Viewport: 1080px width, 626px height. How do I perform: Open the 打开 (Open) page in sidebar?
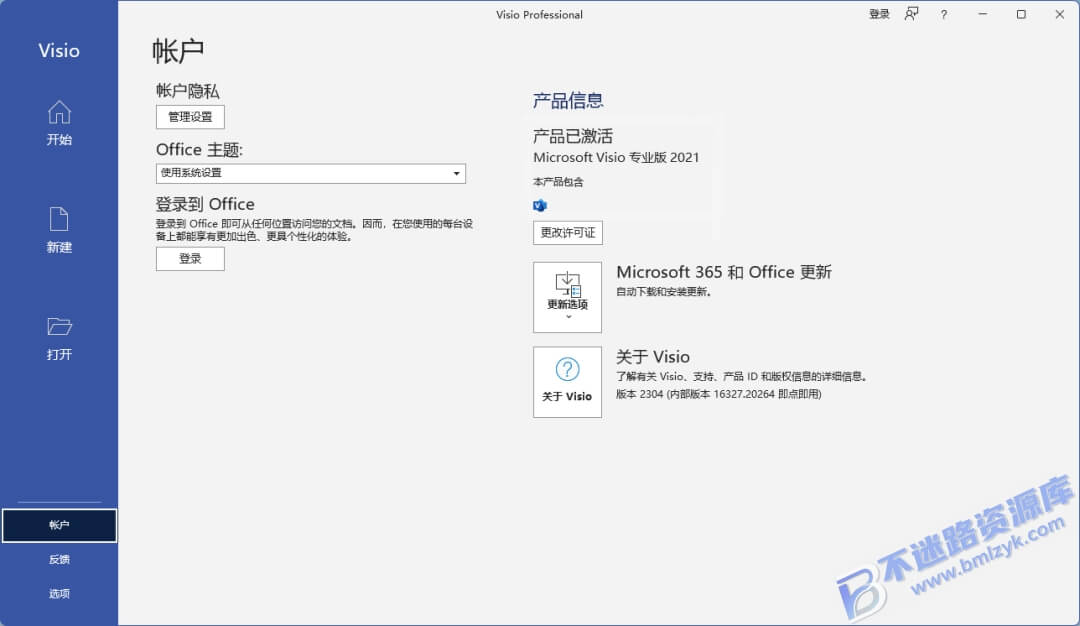(59, 339)
